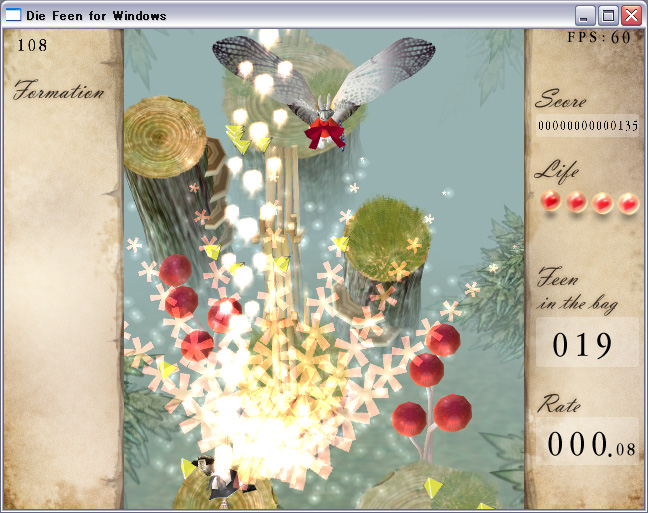648x513 pixels.
Task: Click the winged fairy boss with the red bow
Action: click(324, 93)
